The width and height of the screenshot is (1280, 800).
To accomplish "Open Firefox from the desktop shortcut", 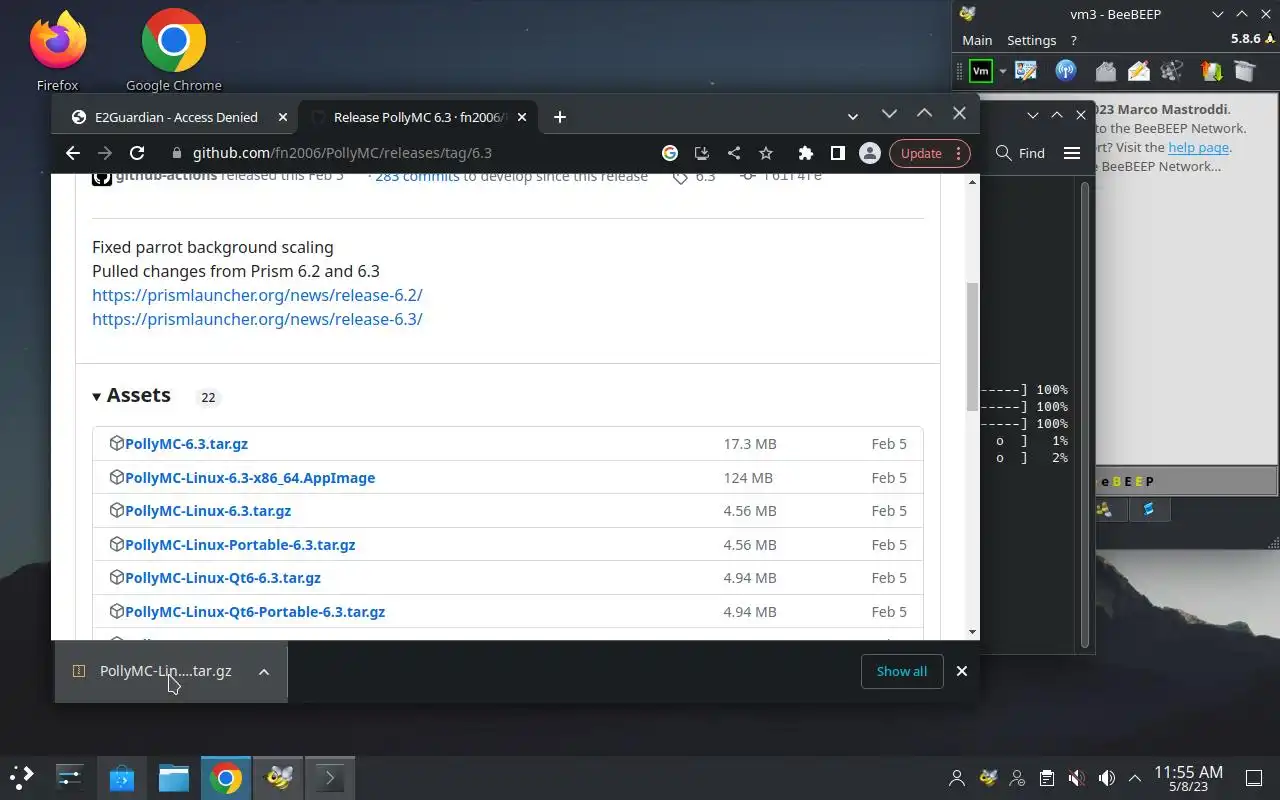I will 57,50.
